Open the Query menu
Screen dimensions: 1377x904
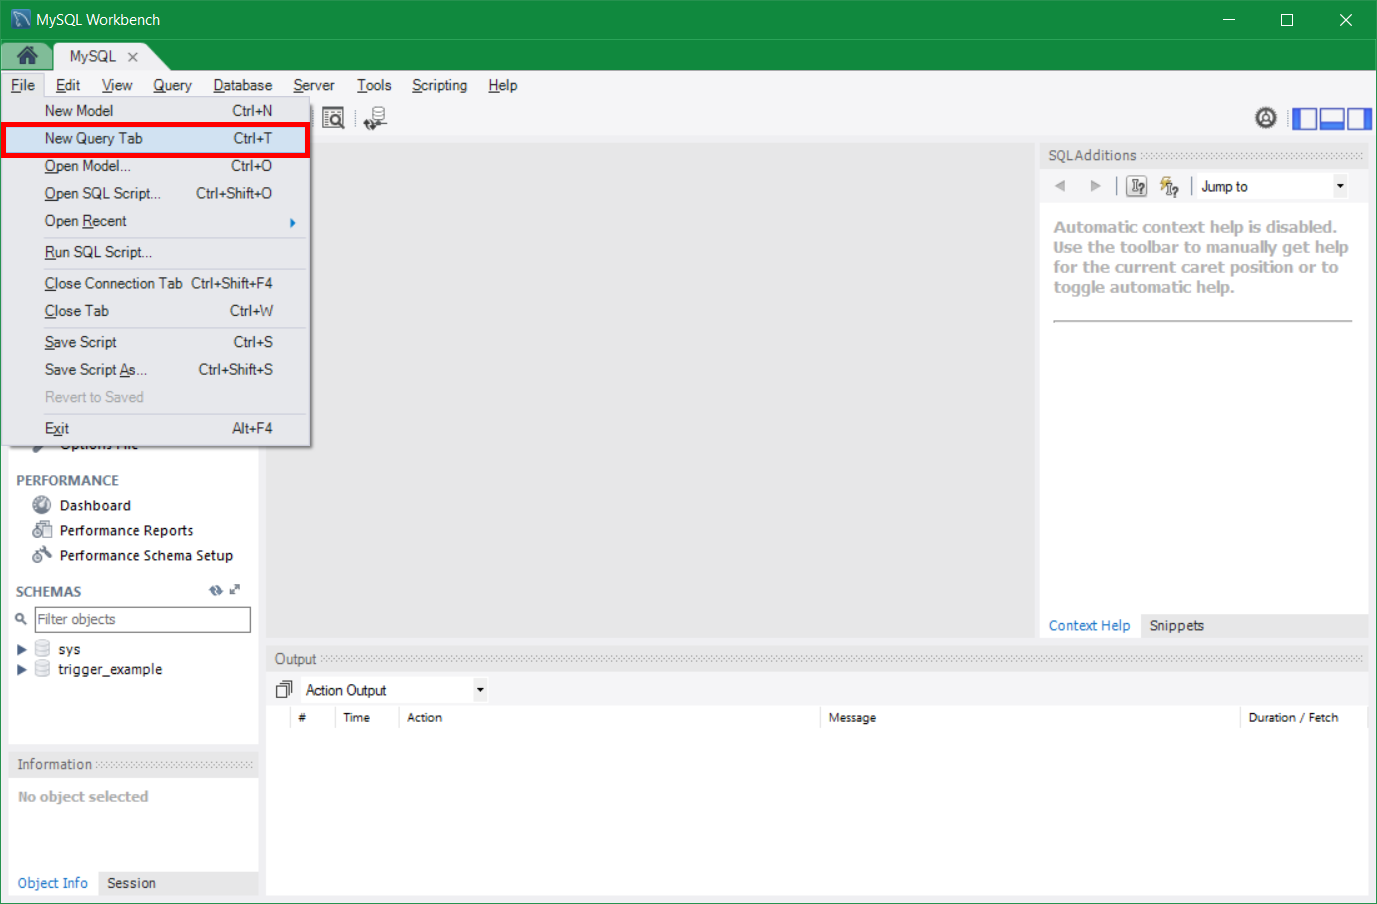(x=172, y=85)
